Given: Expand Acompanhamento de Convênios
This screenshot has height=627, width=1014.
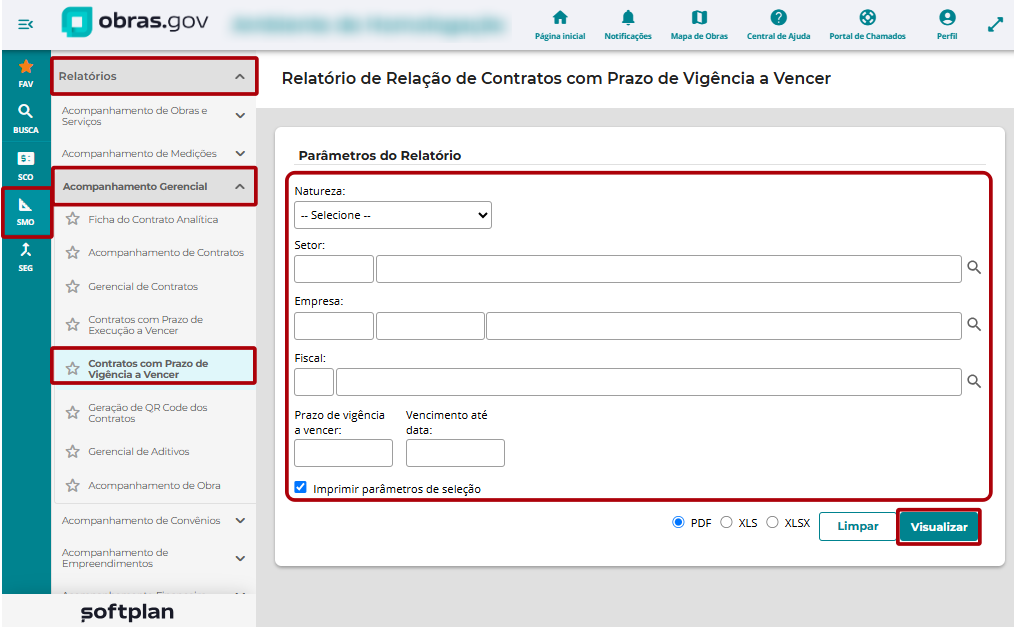Looking at the screenshot, I should point(154,520).
